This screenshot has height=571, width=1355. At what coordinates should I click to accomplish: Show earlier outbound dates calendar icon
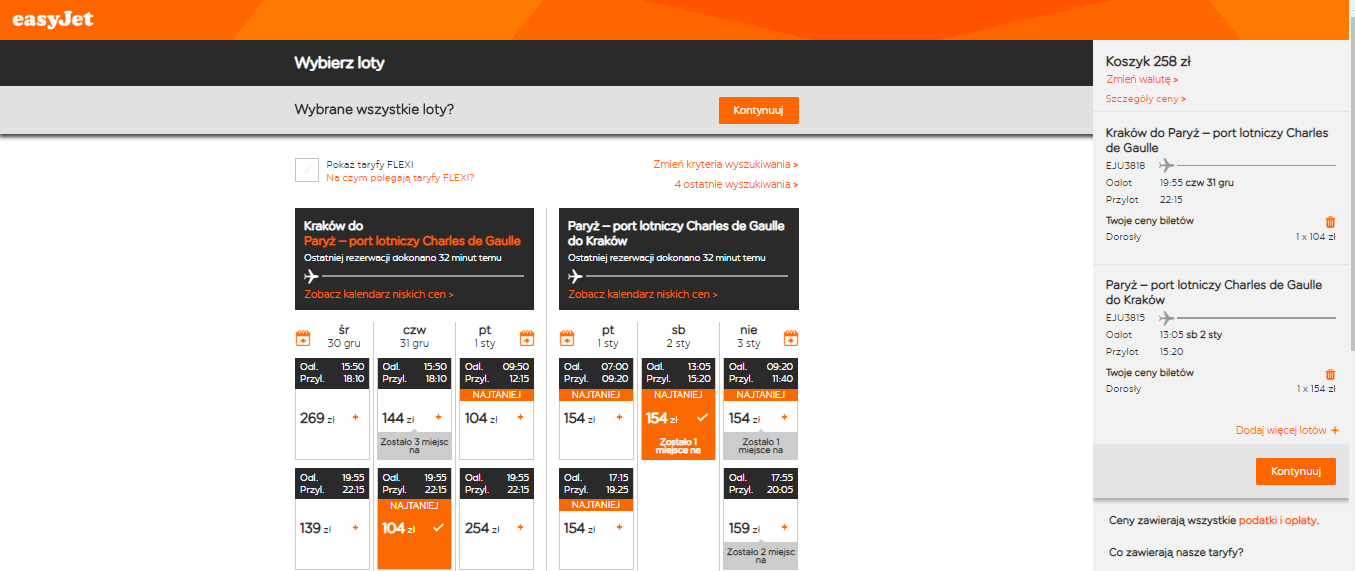click(303, 337)
